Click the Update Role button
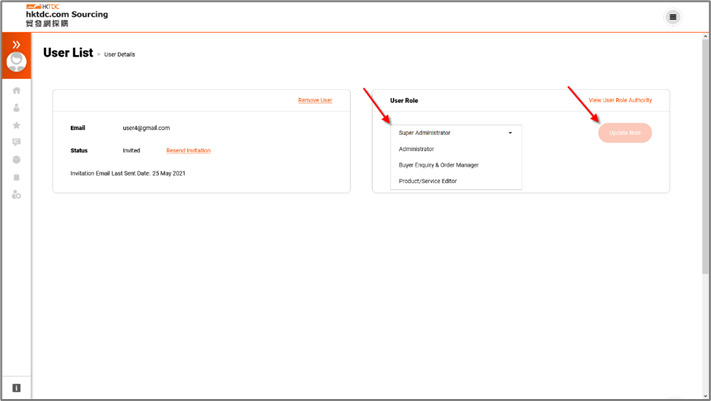The image size is (711, 401). click(625, 133)
